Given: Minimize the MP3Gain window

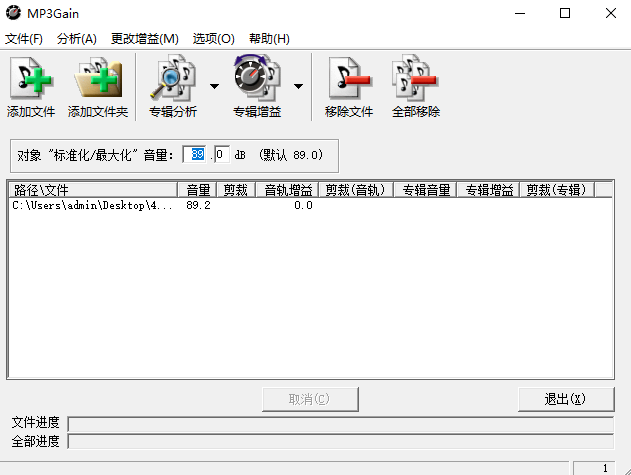Looking at the screenshot, I should [x=520, y=13].
